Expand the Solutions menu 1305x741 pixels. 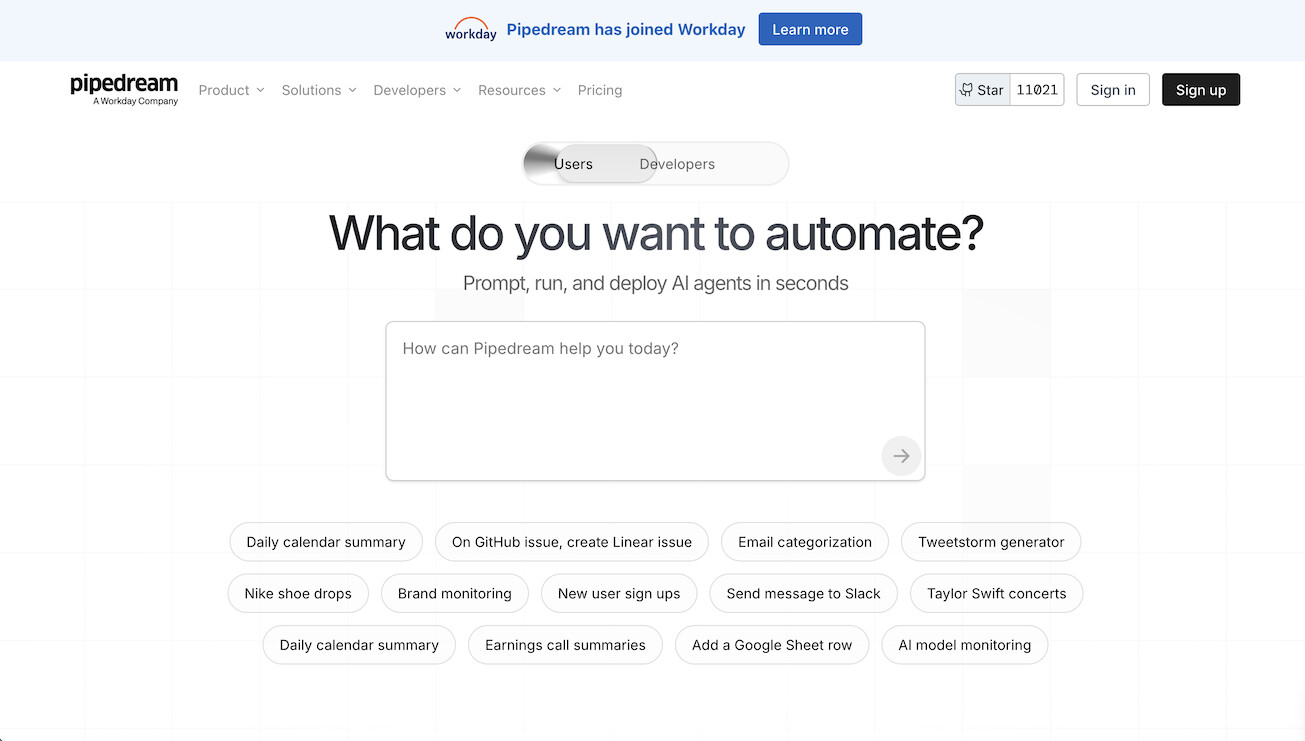point(317,90)
